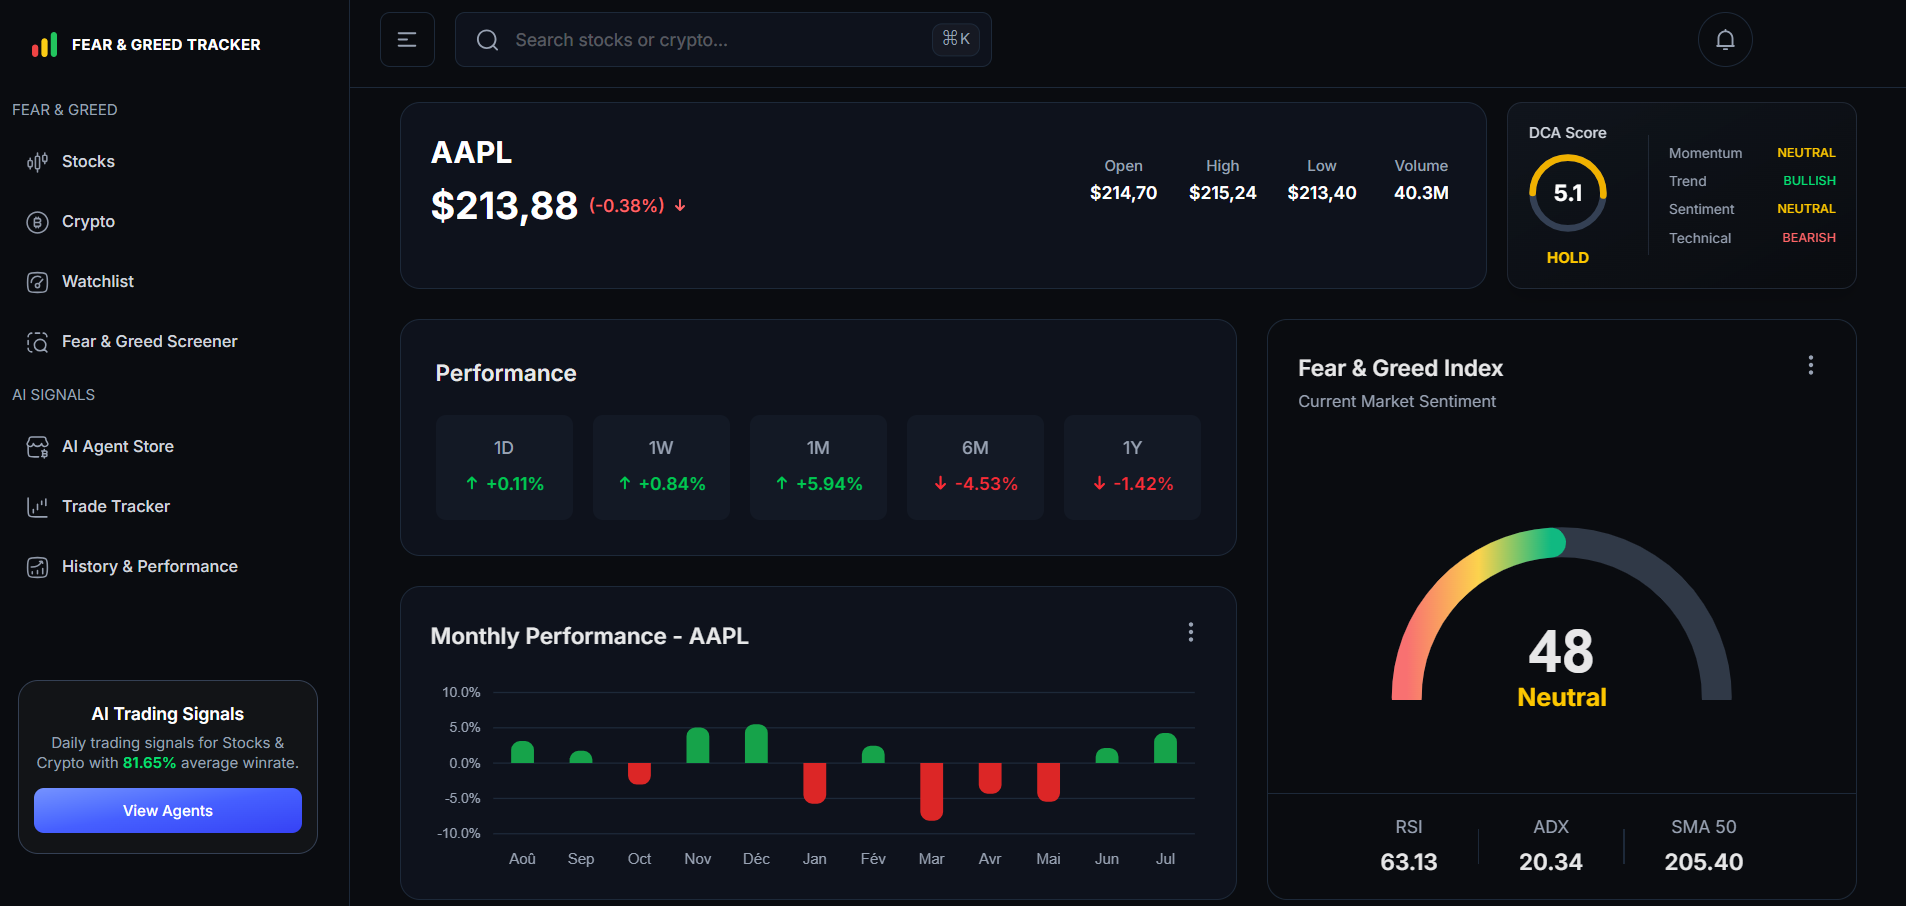This screenshot has height=906, width=1906.
Task: Open notifications via the bell icon
Action: (x=1725, y=40)
